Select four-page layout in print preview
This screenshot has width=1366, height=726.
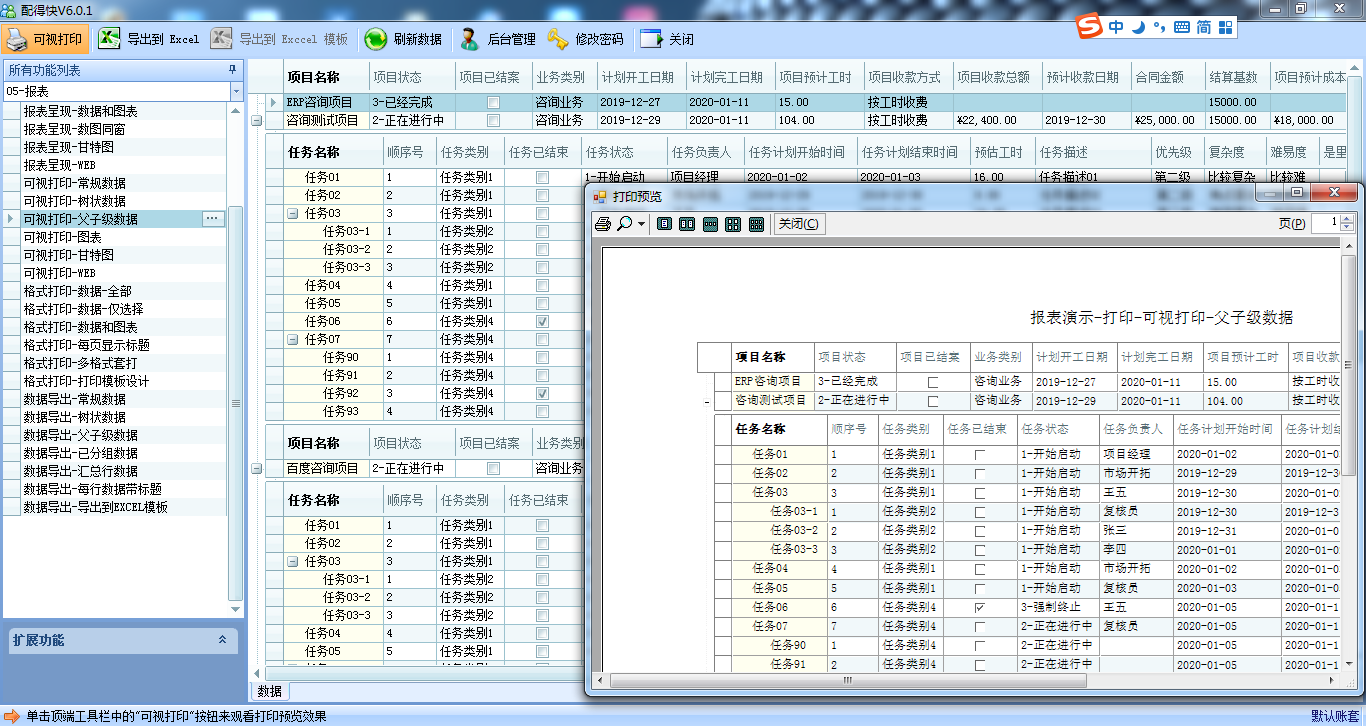pos(733,224)
